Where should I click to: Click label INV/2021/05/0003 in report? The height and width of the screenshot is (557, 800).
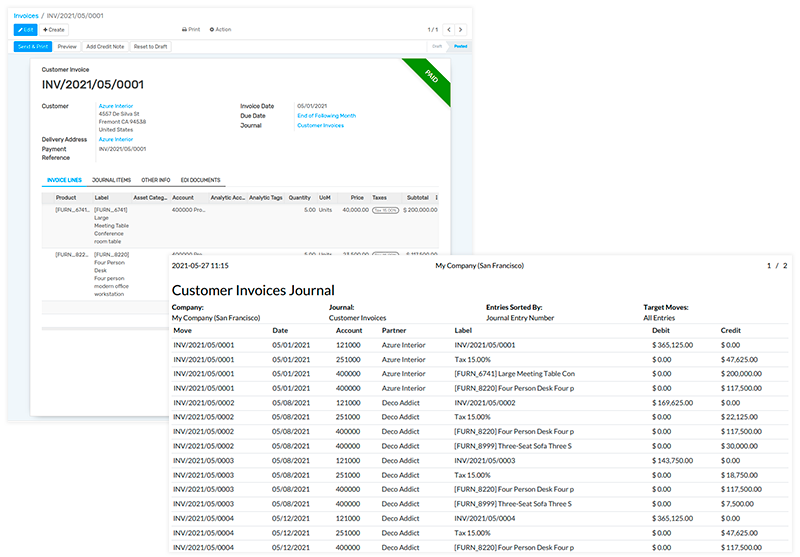(485, 461)
